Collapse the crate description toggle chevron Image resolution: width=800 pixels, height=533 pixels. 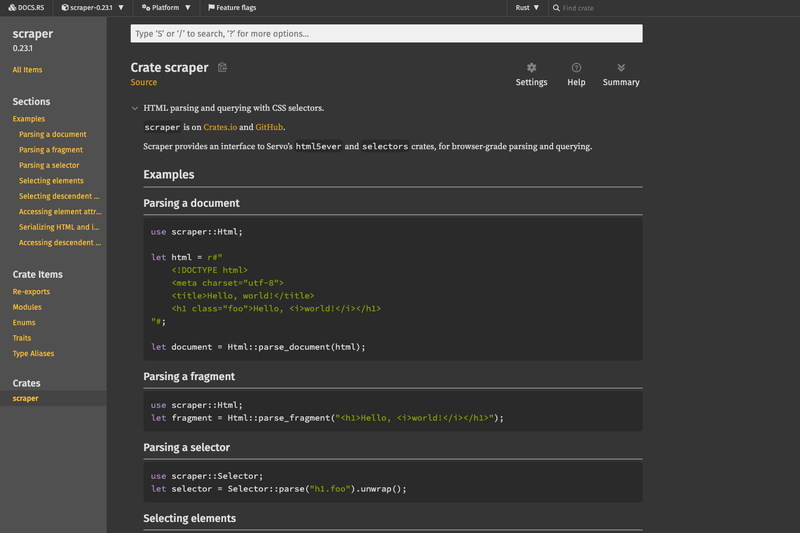(x=135, y=108)
